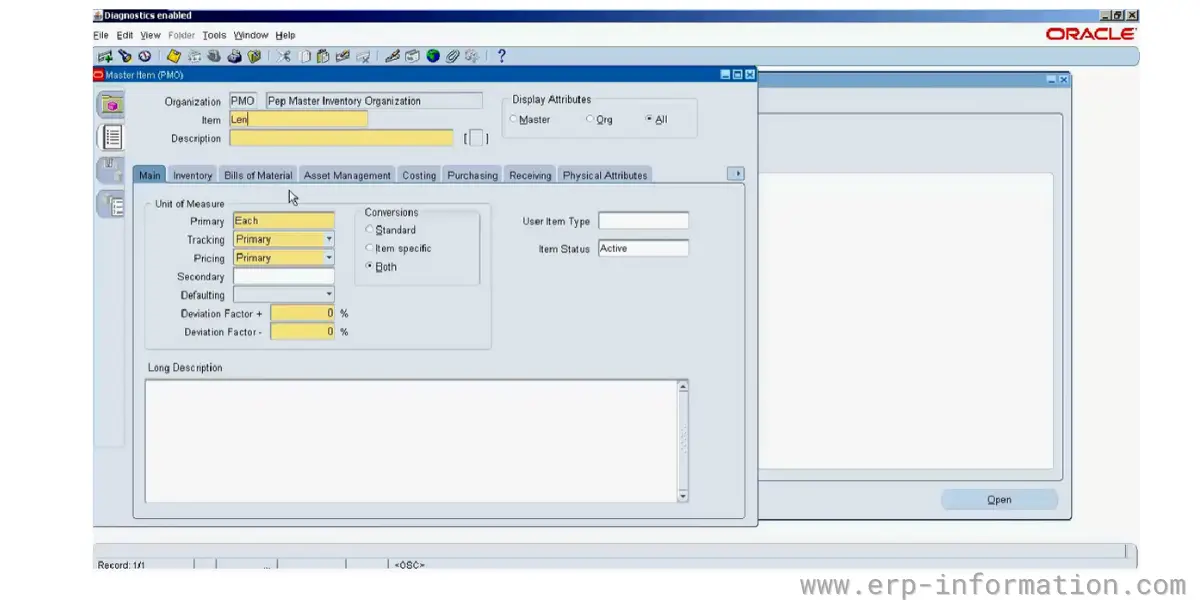The height and width of the screenshot is (600, 1200).
Task: Open the Edit menu
Action: point(124,35)
